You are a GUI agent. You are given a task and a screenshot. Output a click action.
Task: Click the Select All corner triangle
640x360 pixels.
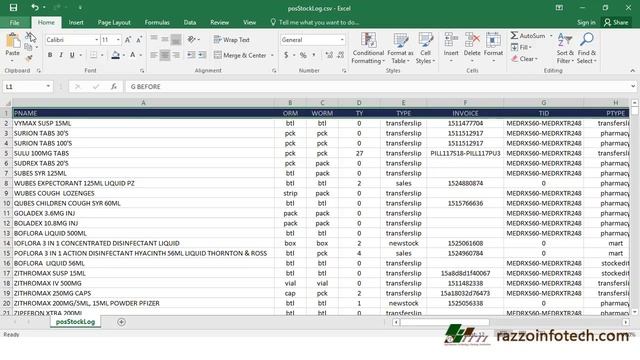tap(7, 103)
